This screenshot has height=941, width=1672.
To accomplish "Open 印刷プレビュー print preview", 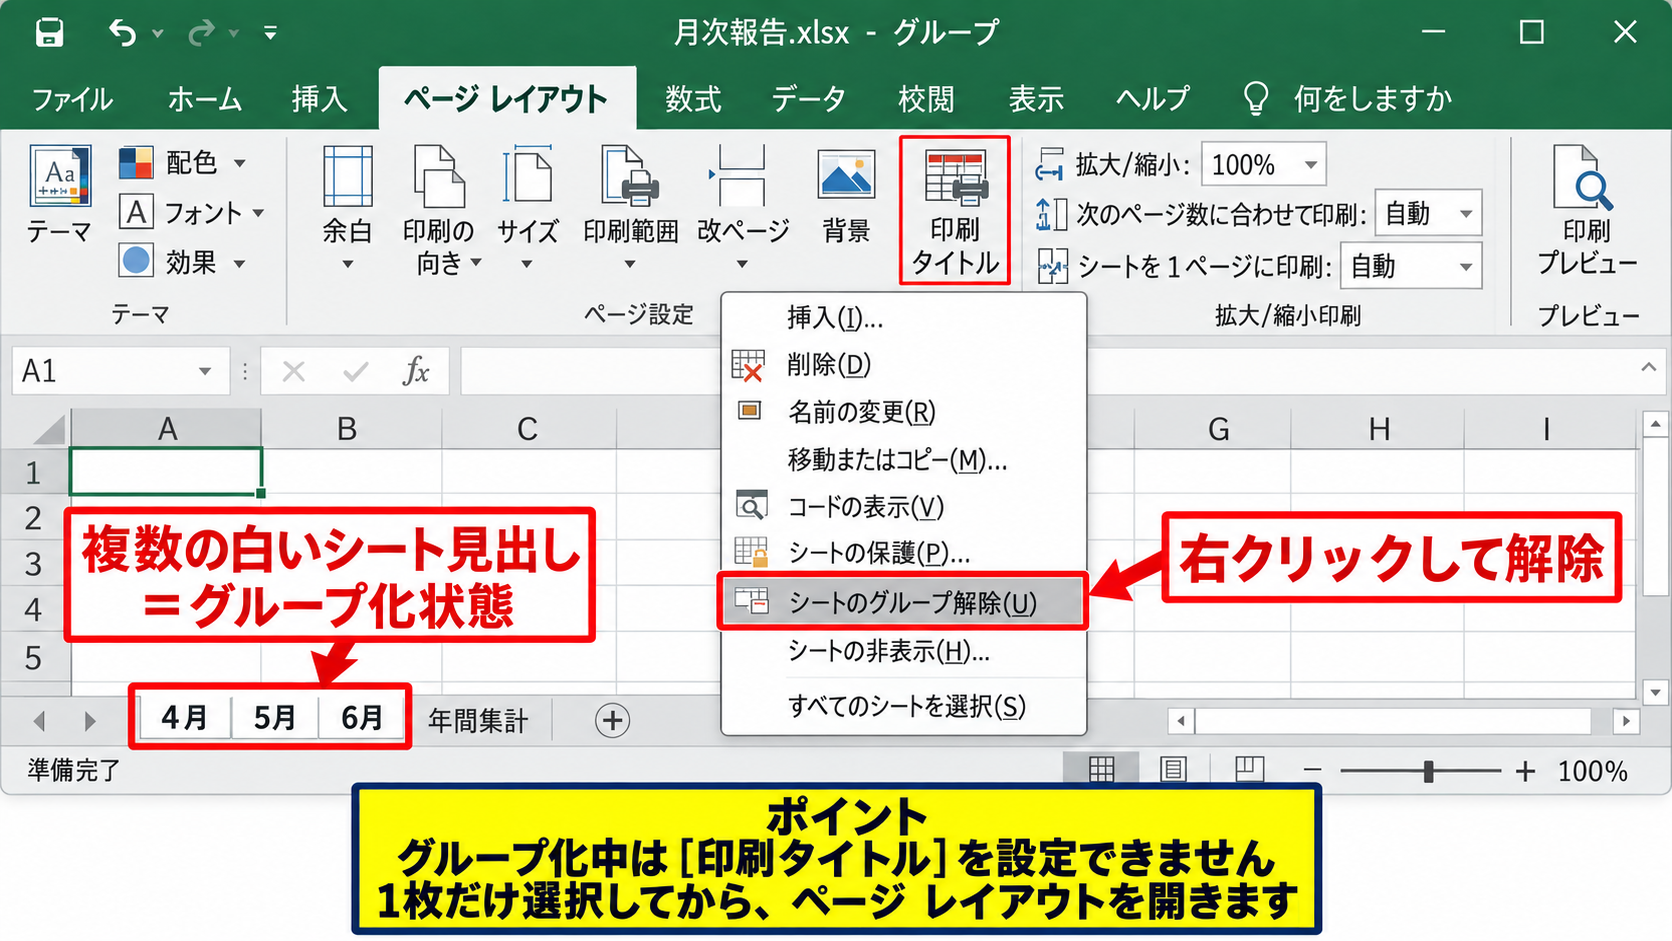I will (x=1587, y=211).
